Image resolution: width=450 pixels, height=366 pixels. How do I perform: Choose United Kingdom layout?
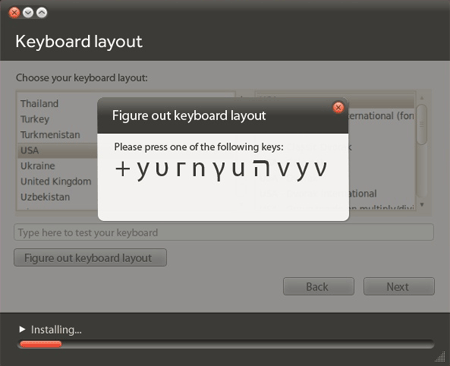[x=57, y=181]
